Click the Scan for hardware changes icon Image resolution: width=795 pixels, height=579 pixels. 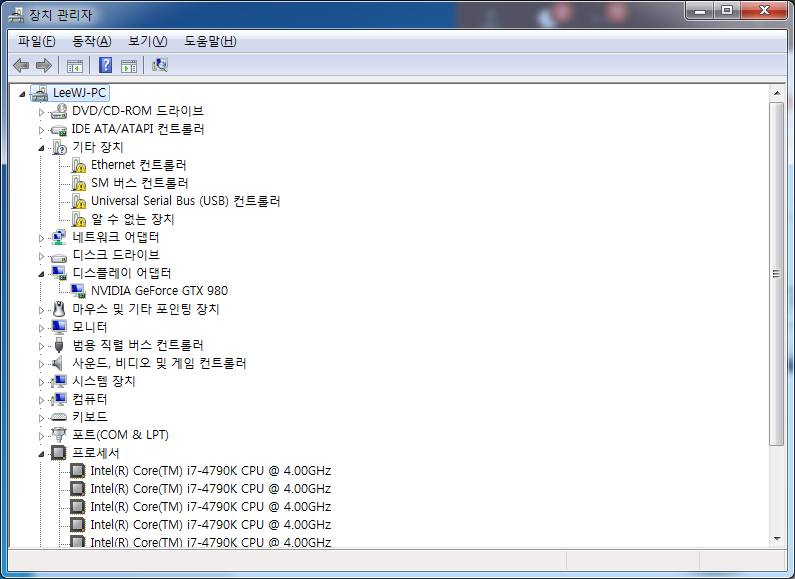tap(159, 66)
